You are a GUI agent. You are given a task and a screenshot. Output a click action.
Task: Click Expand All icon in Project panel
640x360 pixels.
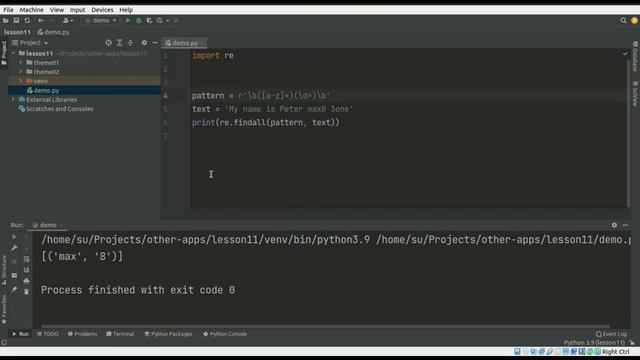[120, 42]
